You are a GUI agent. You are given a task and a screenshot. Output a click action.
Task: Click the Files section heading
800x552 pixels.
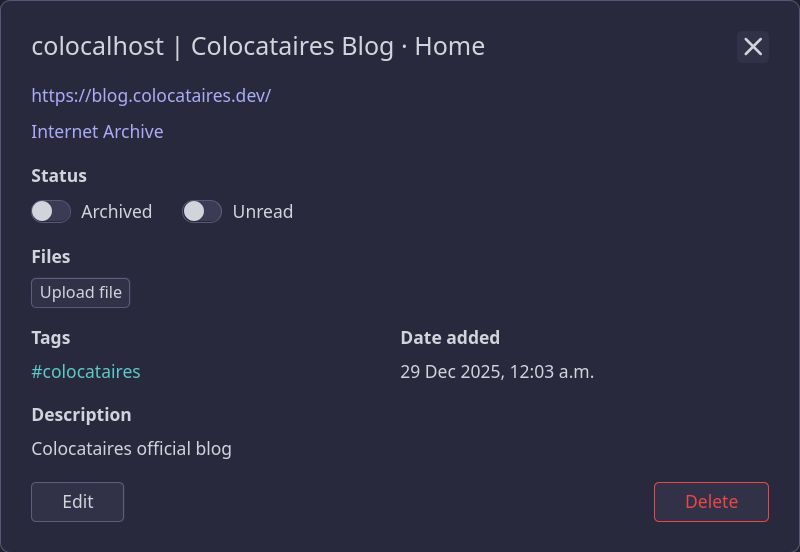(51, 257)
